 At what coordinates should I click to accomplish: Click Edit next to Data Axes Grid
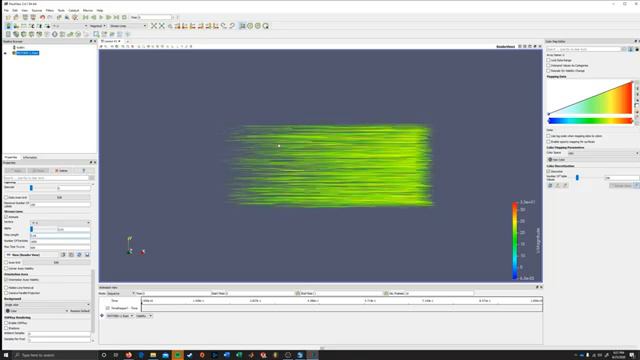click(x=59, y=198)
